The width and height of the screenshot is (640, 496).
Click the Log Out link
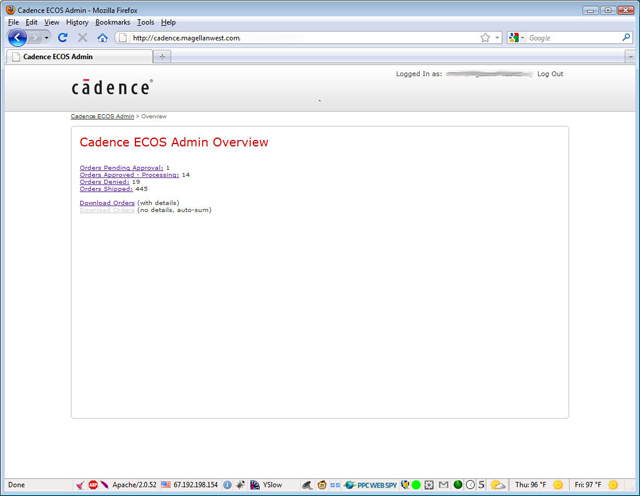550,74
